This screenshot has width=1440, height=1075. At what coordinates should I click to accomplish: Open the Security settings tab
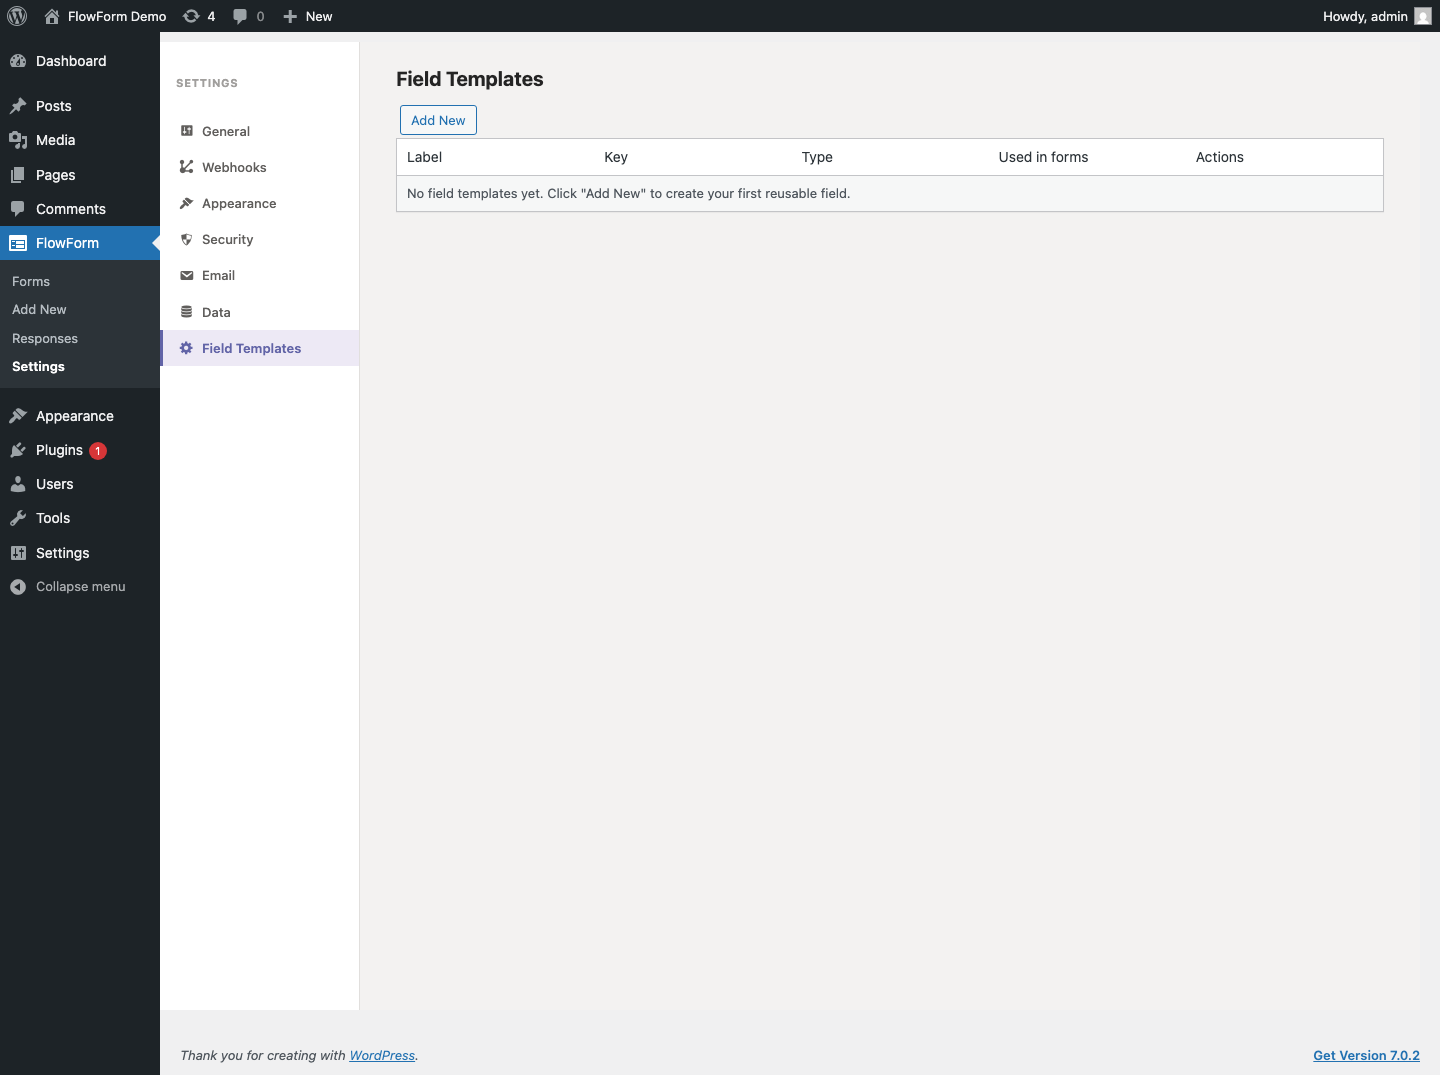pyautogui.click(x=260, y=239)
